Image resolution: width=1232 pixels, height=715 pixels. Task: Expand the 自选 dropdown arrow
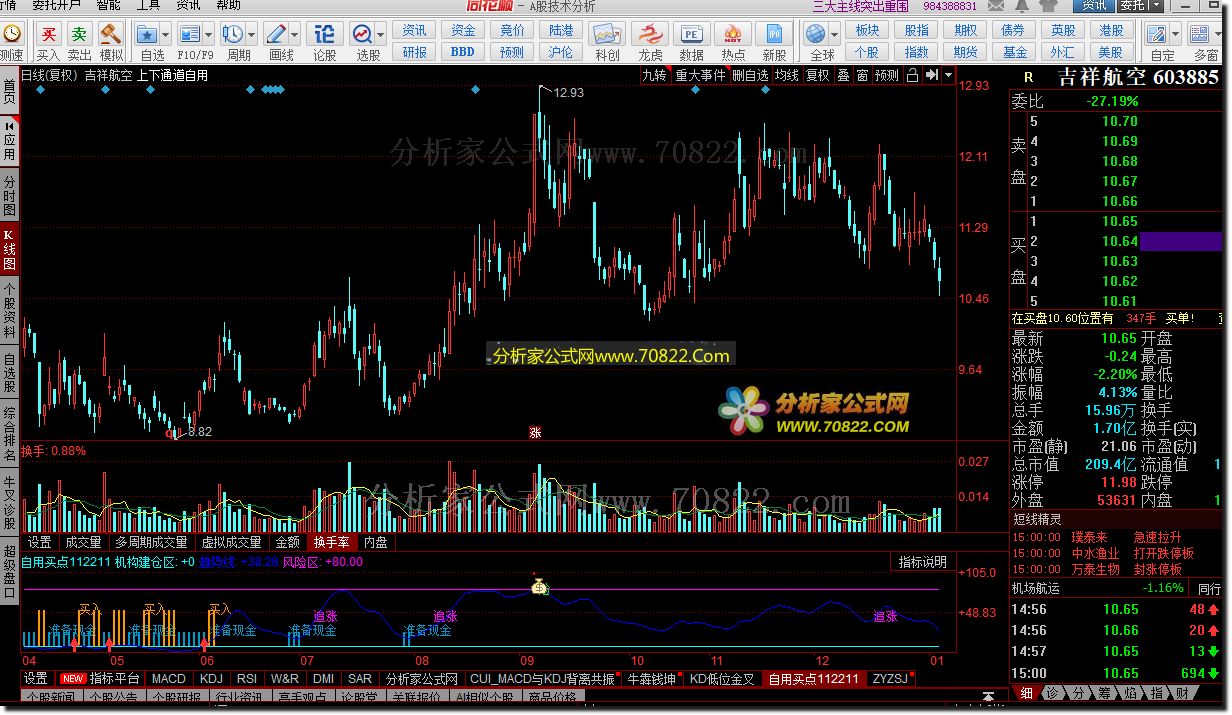(164, 35)
